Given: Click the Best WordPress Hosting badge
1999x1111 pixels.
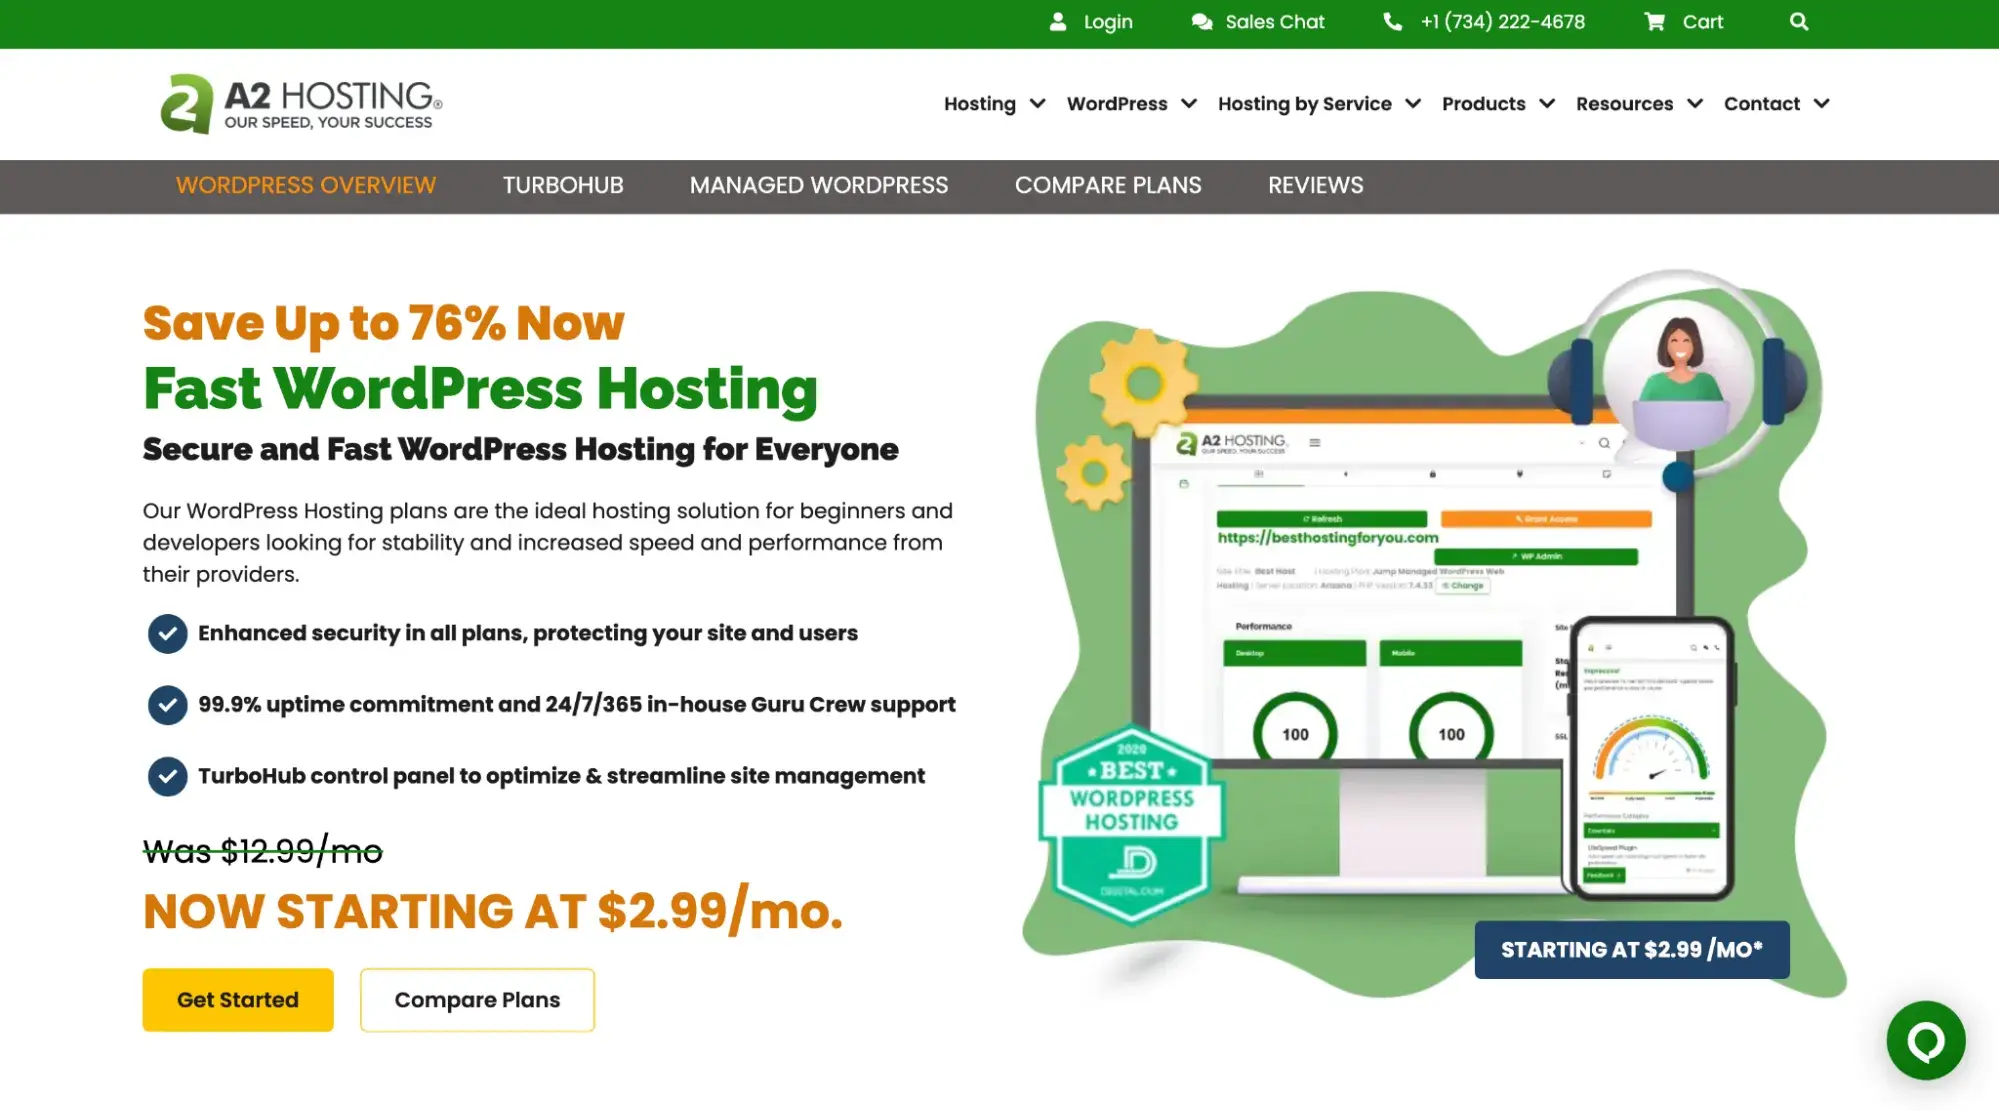Looking at the screenshot, I should point(1132,826).
